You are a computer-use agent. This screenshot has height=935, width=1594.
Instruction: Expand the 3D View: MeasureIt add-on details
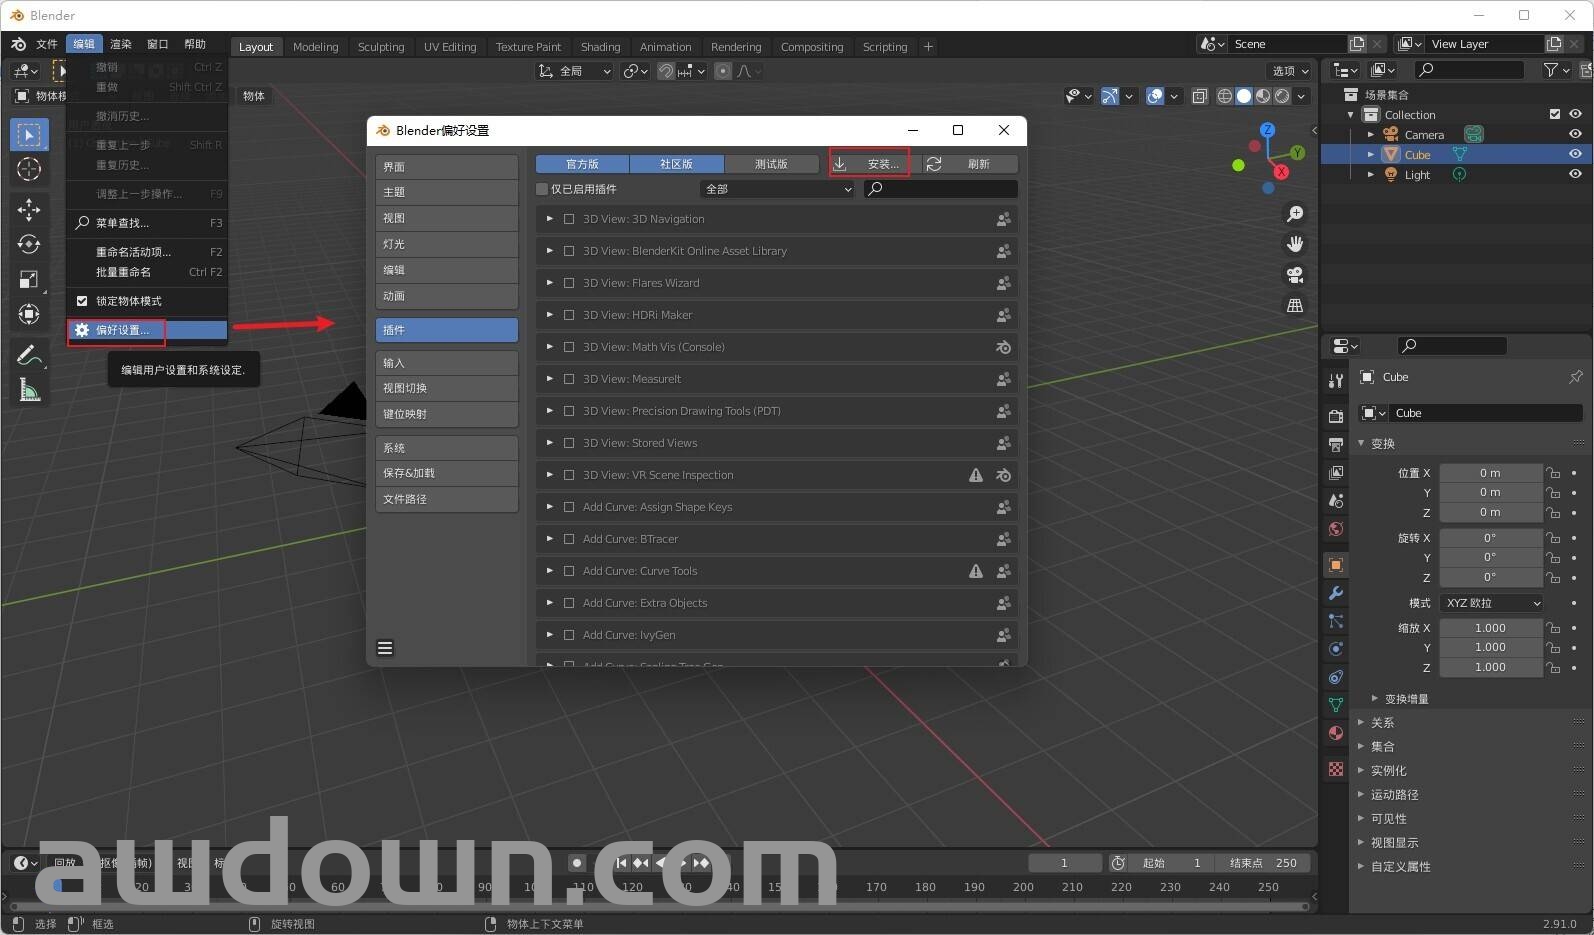click(x=549, y=379)
